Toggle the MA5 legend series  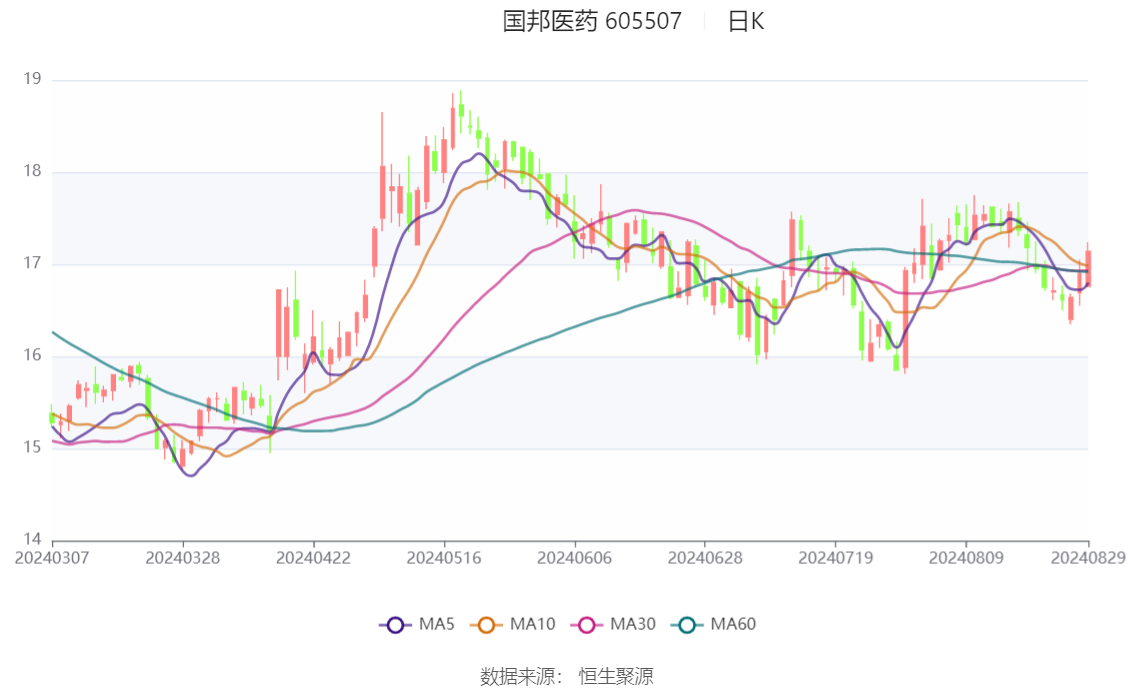coord(417,625)
